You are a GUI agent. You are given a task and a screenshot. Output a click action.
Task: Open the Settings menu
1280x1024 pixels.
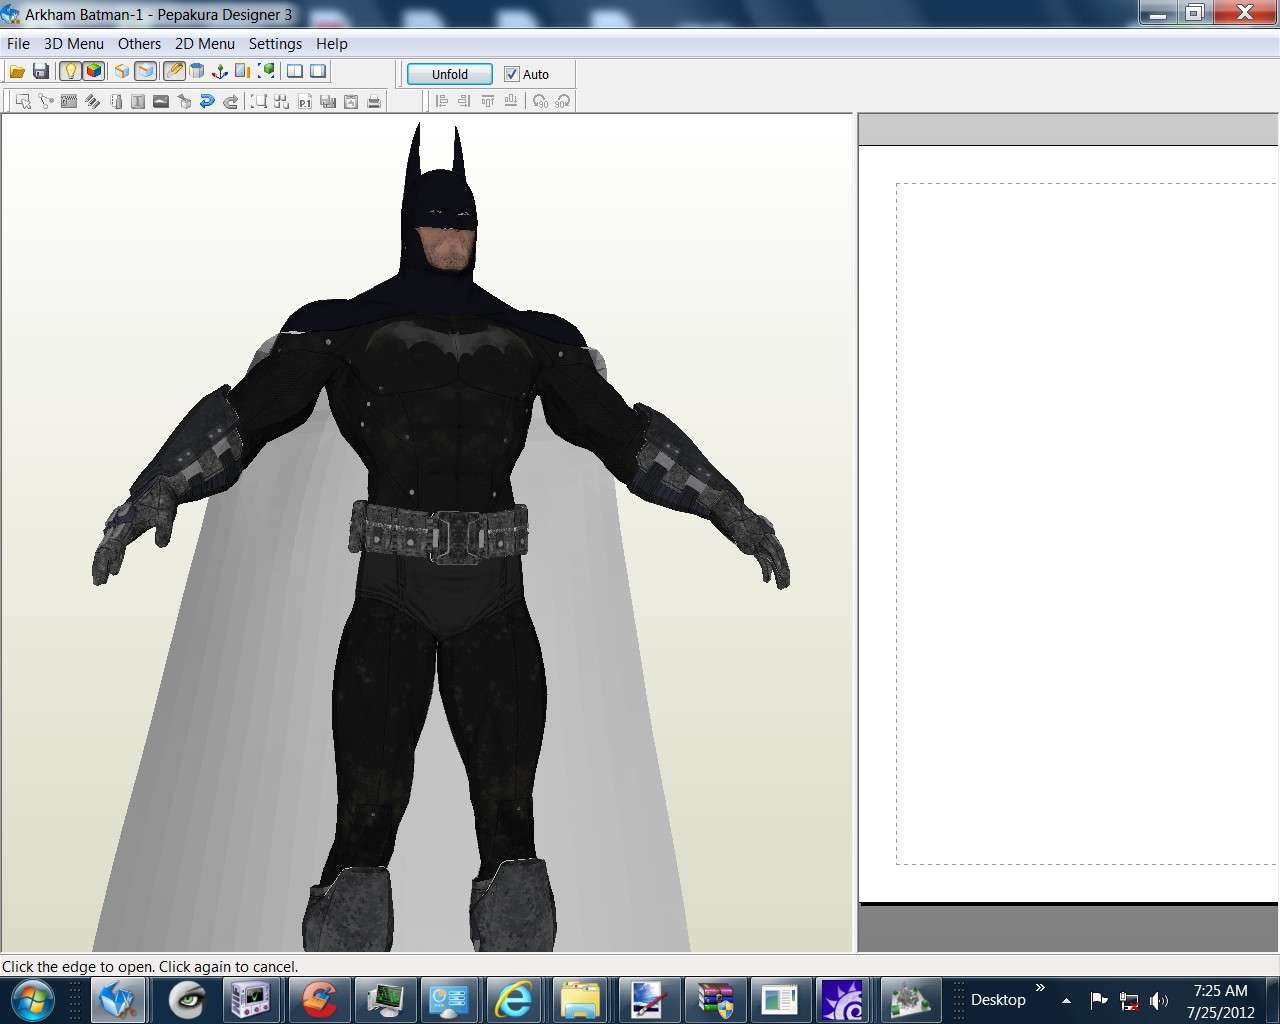[x=275, y=44]
